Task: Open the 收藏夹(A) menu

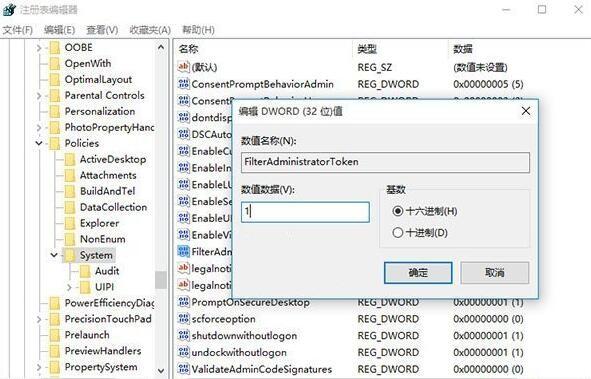Action: pos(150,29)
